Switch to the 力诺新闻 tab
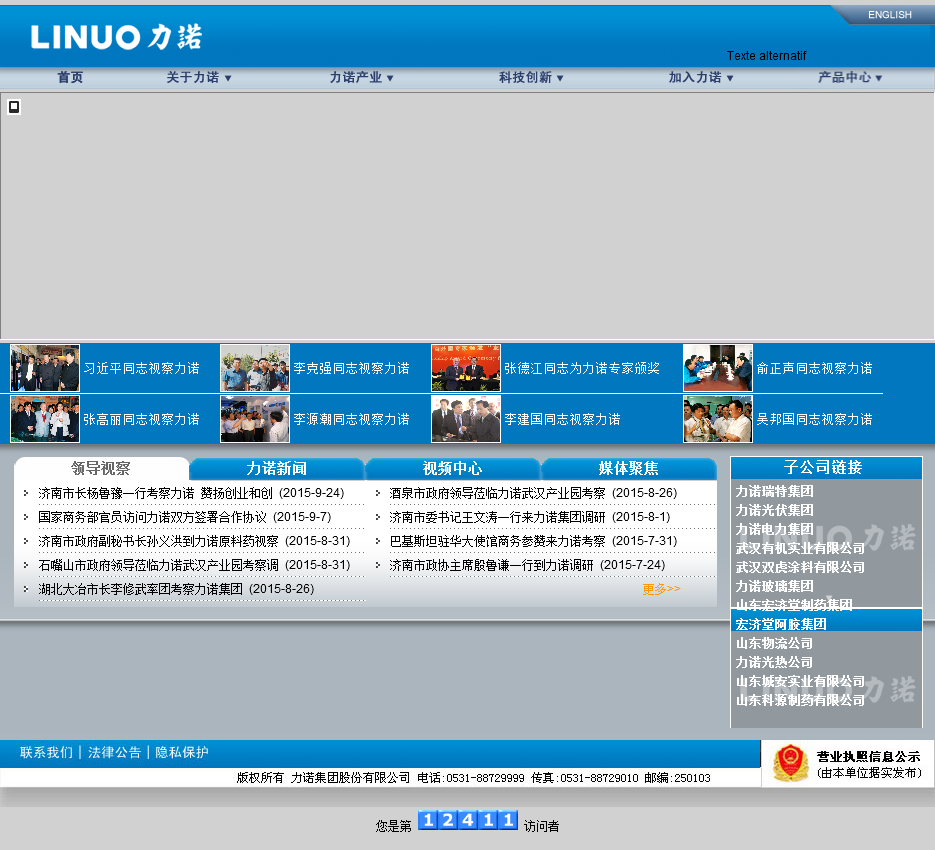 pos(277,468)
